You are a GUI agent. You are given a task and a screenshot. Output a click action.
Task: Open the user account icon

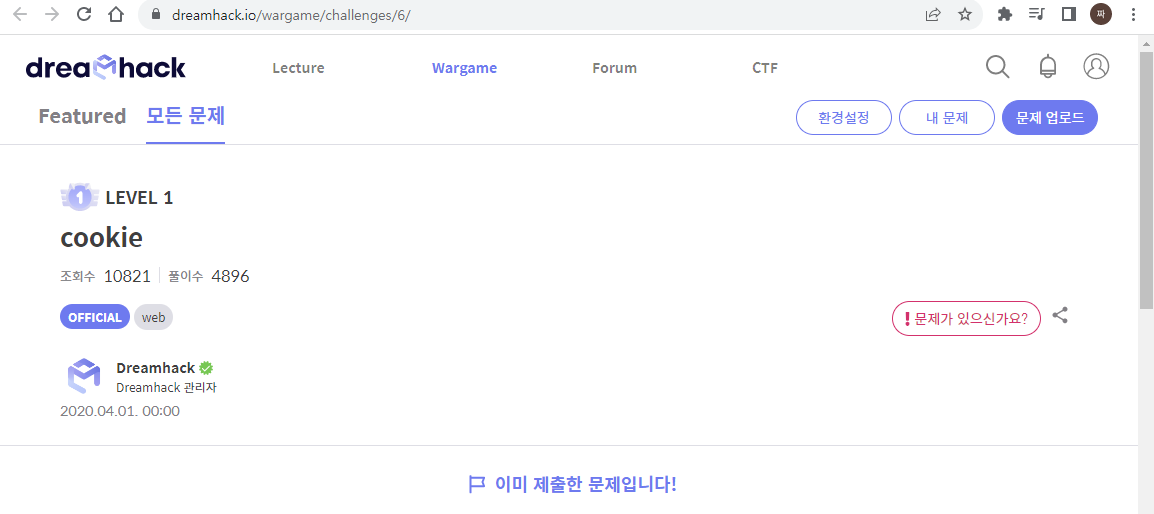[x=1096, y=67]
